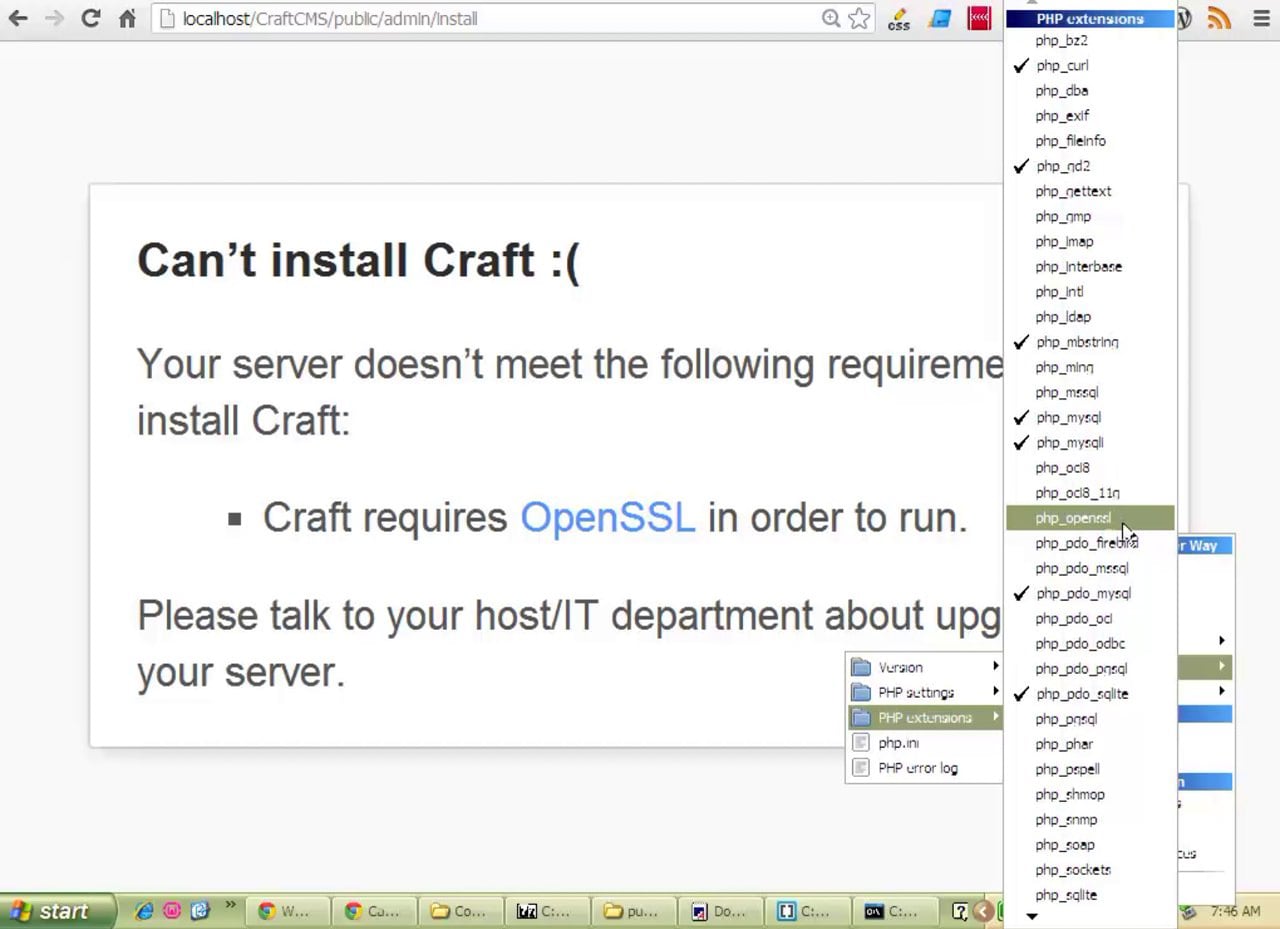Viewport: 1280px width, 929px height.
Task: Launch Internet Explorer from quick launch
Action: (x=145, y=911)
